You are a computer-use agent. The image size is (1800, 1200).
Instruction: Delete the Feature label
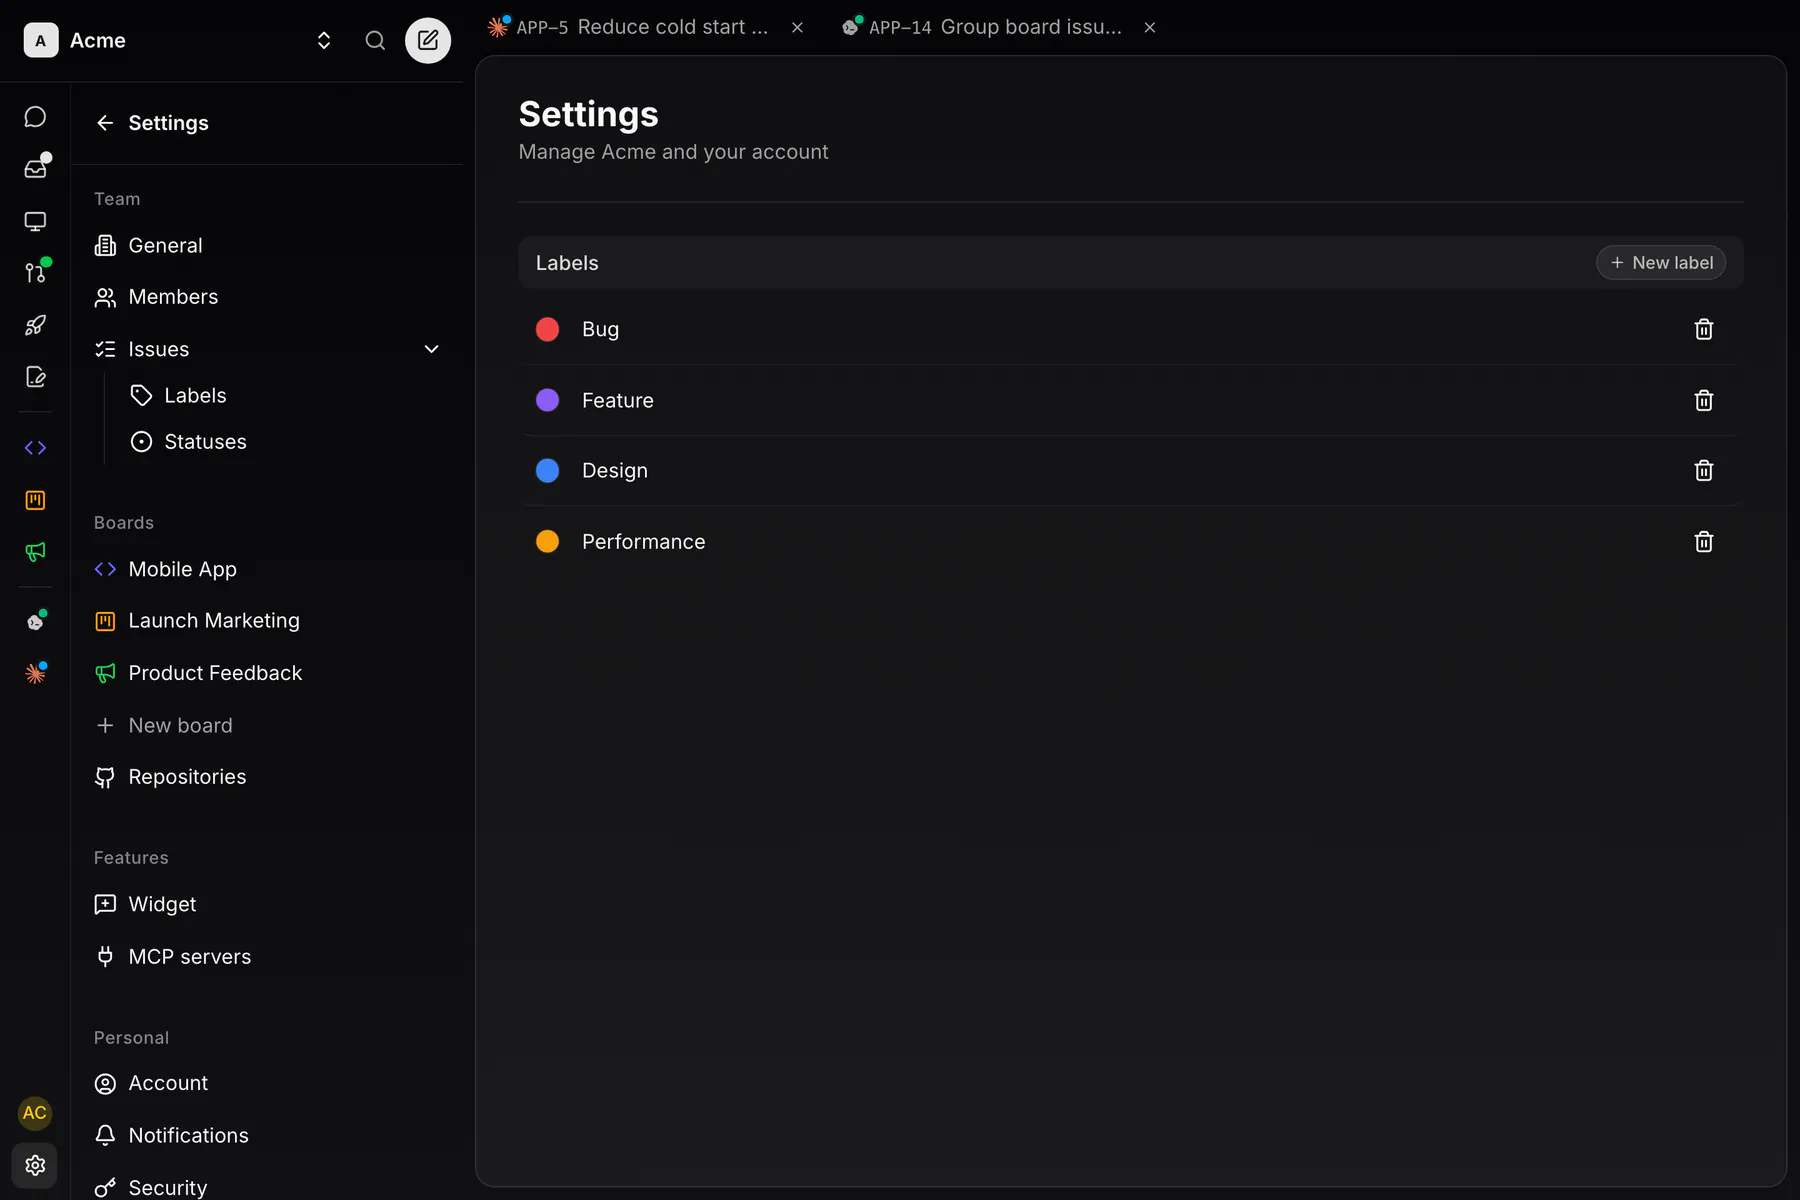tap(1704, 400)
